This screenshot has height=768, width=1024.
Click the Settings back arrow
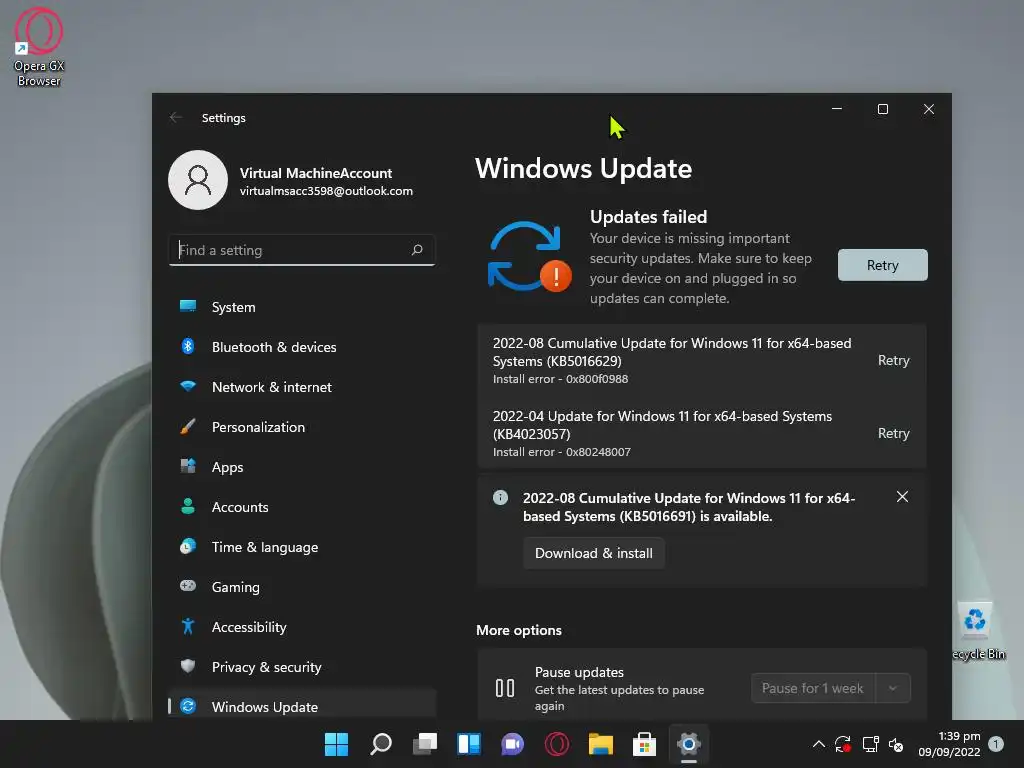[176, 118]
